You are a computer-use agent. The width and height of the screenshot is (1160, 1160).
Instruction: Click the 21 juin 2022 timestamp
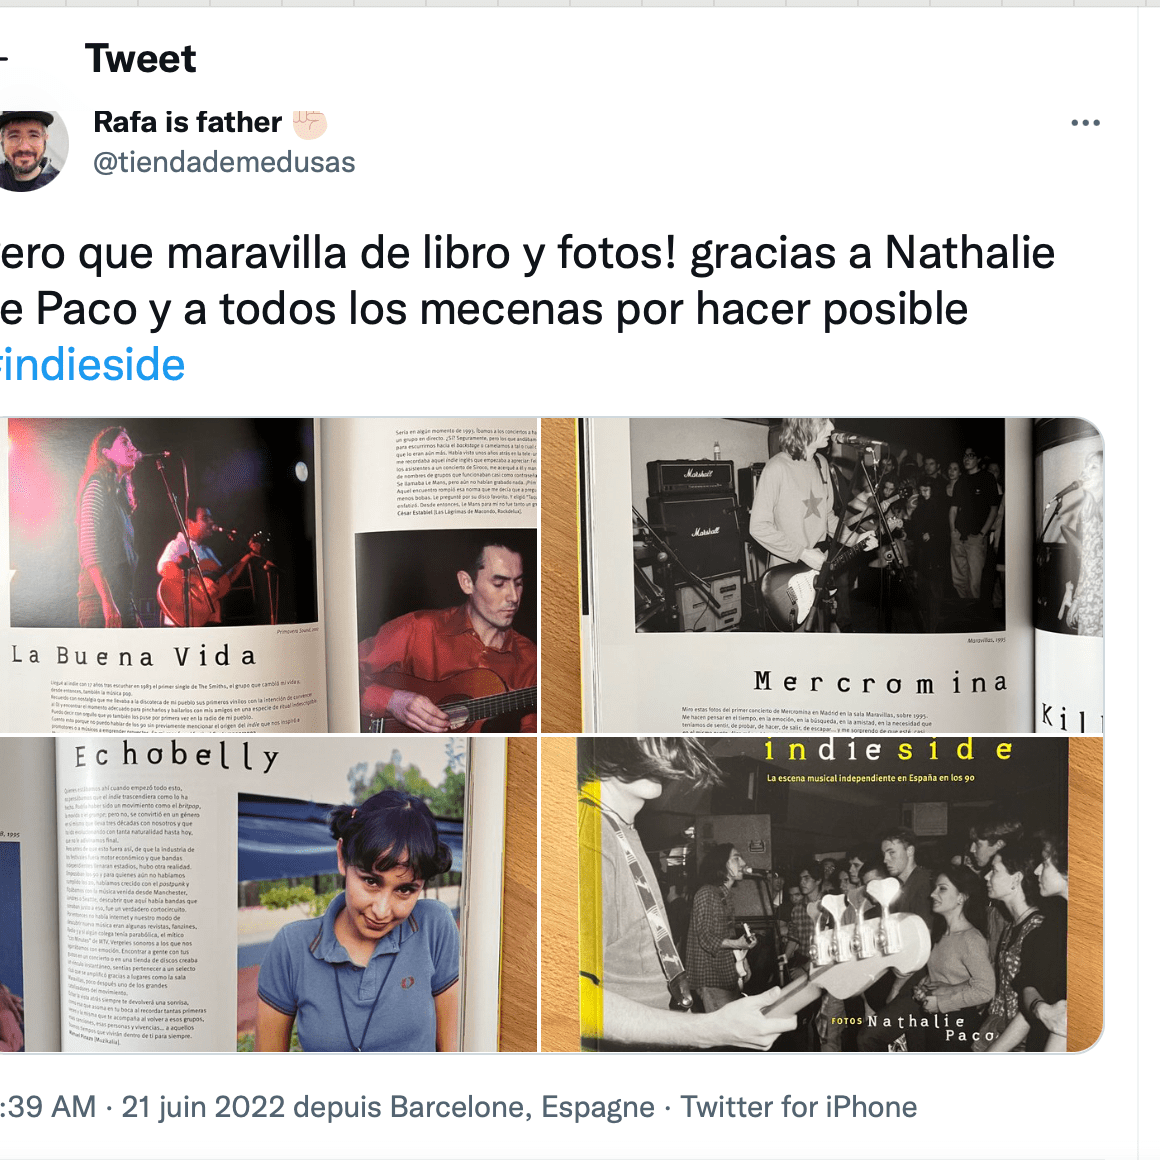[x=203, y=1107]
